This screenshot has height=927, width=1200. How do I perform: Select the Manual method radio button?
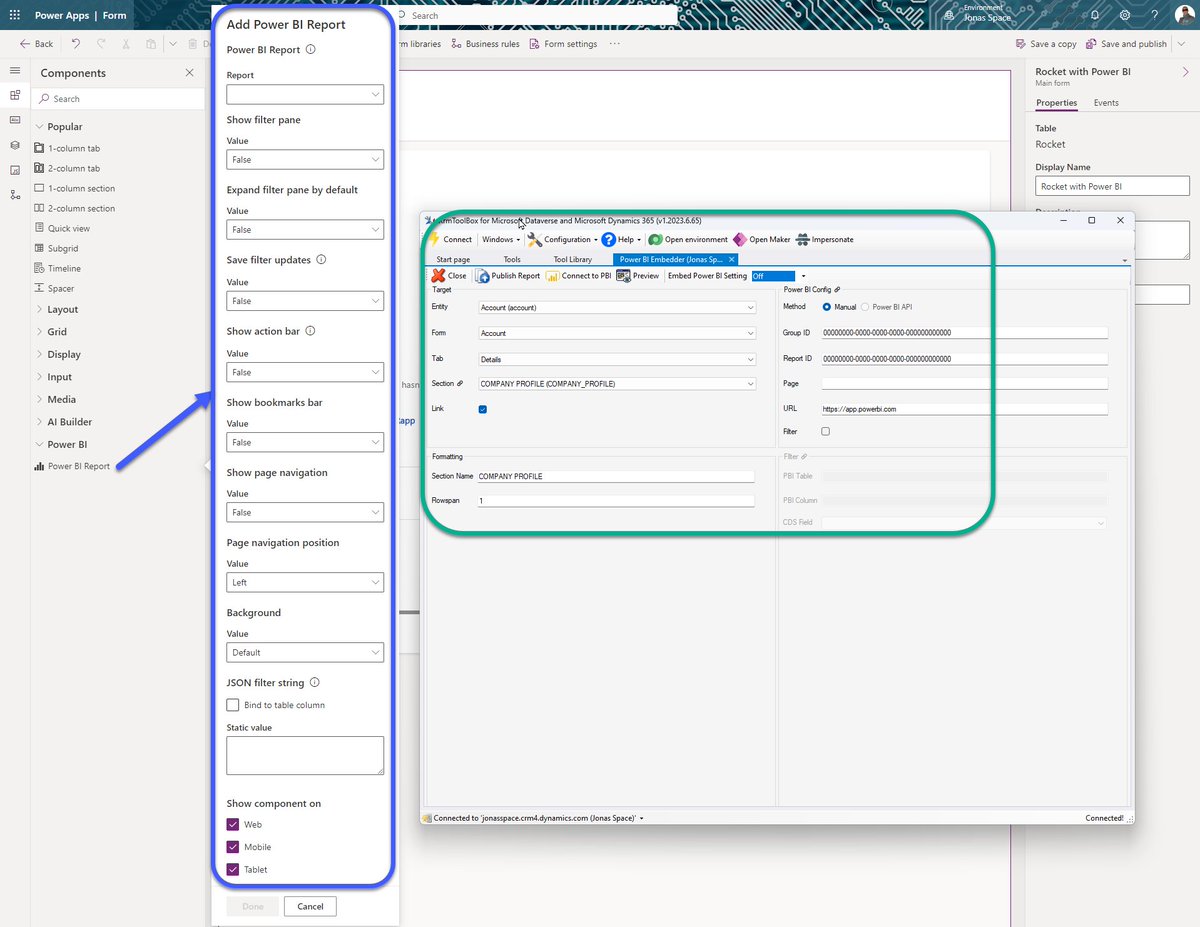(x=827, y=307)
